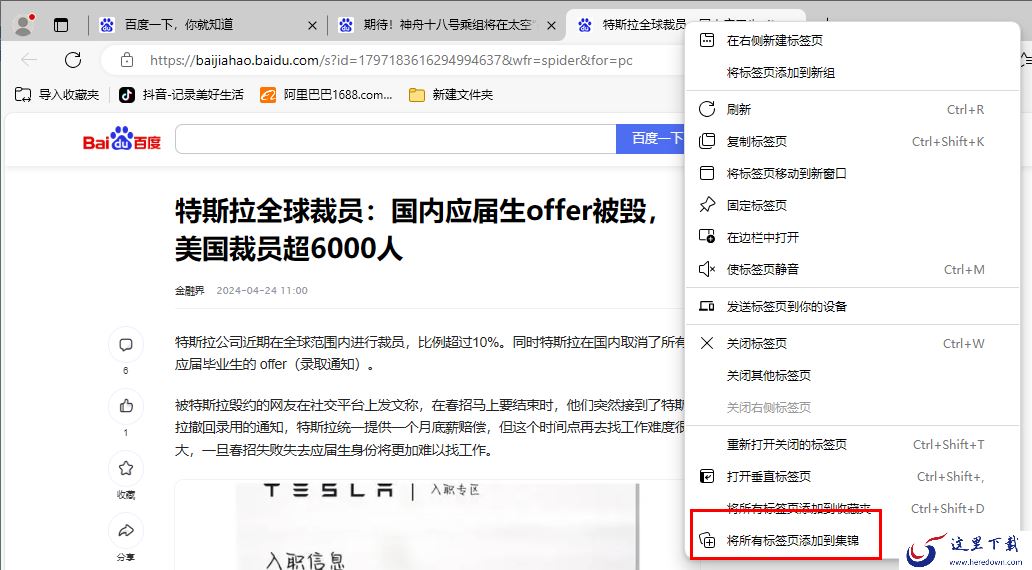Choose 发送标签页到你的设备
This screenshot has width=1032, height=570.
pyautogui.click(x=852, y=307)
